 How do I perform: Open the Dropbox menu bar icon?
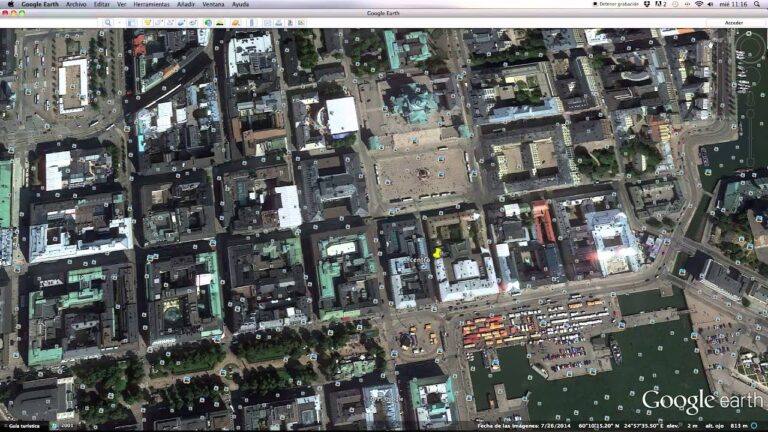[x=647, y=4]
